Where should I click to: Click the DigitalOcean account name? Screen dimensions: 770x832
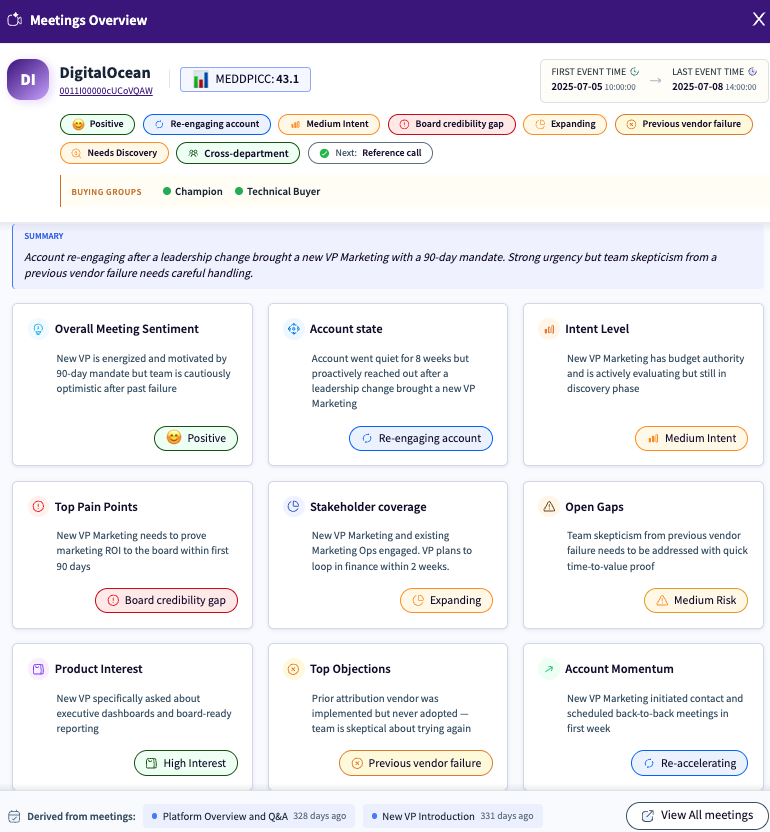pyautogui.click(x=105, y=73)
